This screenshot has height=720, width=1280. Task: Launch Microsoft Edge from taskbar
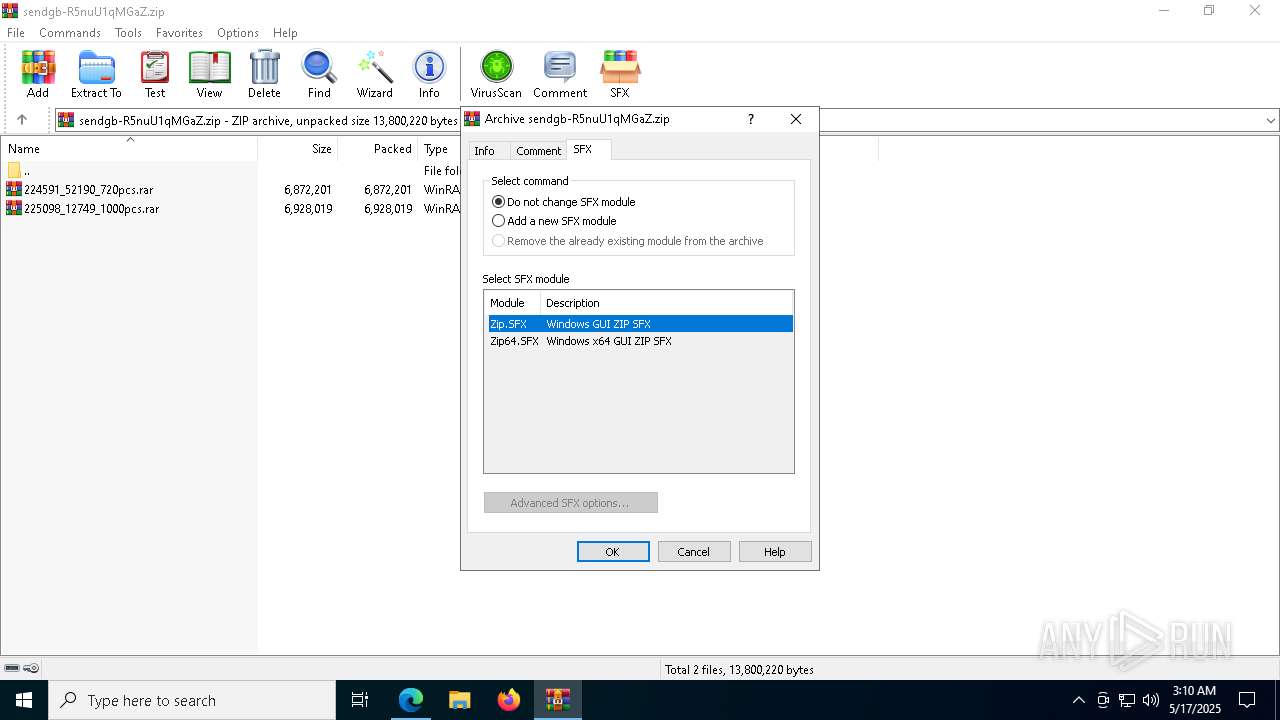tap(411, 700)
